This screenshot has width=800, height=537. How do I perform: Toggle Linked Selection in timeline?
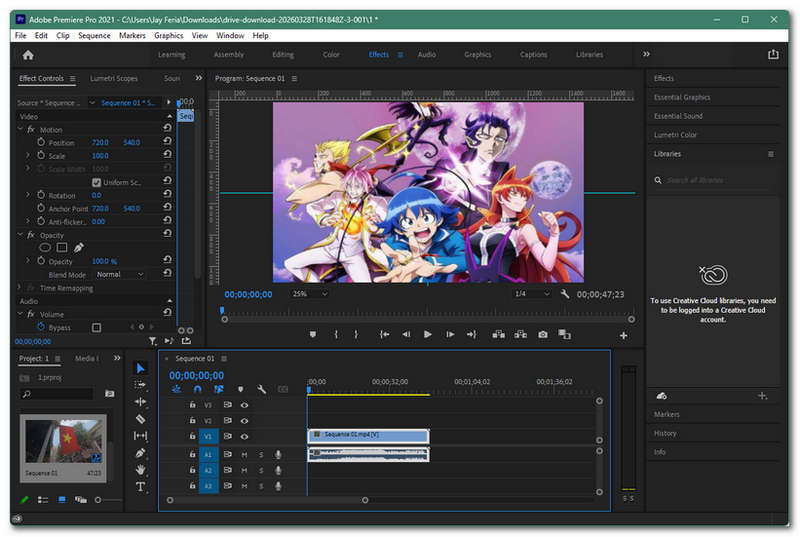[x=218, y=390]
